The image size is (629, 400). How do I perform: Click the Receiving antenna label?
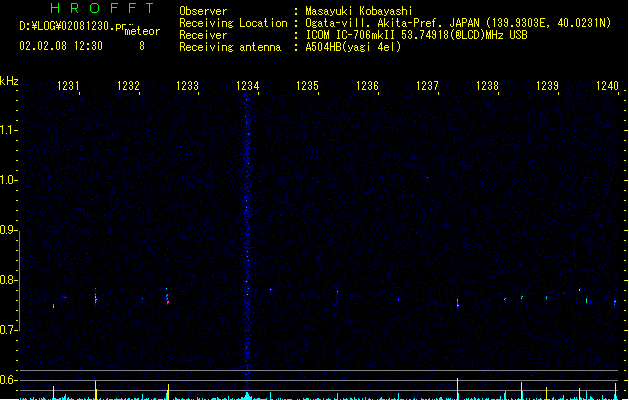[x=230, y=47]
